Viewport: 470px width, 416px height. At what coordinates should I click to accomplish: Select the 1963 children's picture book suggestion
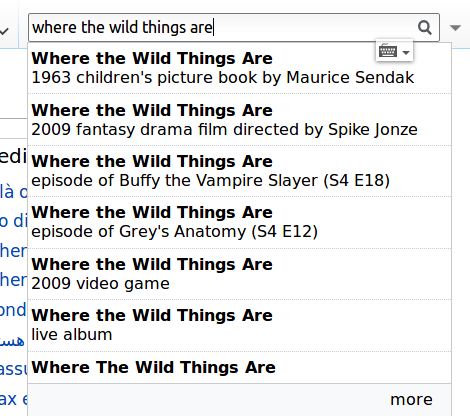tap(239, 68)
